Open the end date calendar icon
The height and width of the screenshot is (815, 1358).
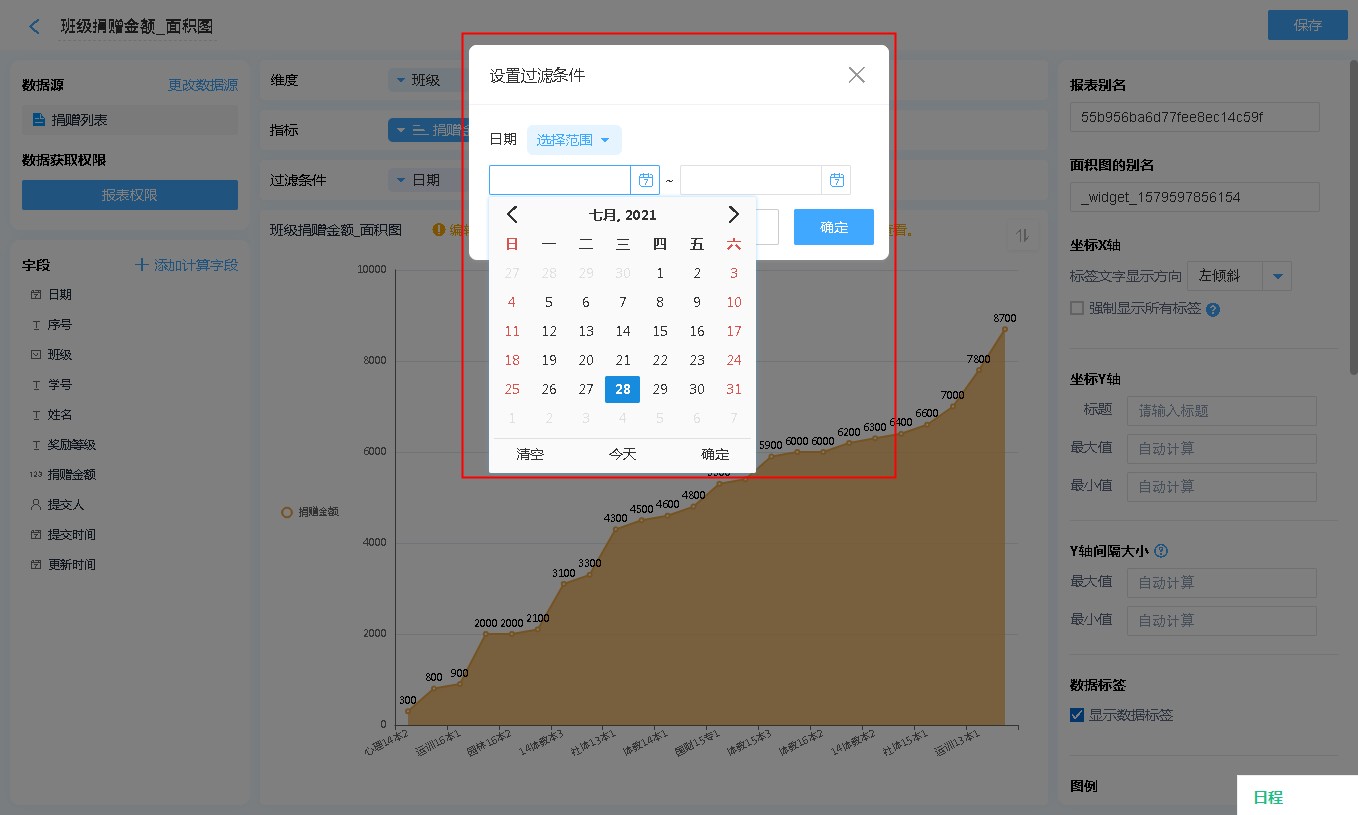coord(836,180)
